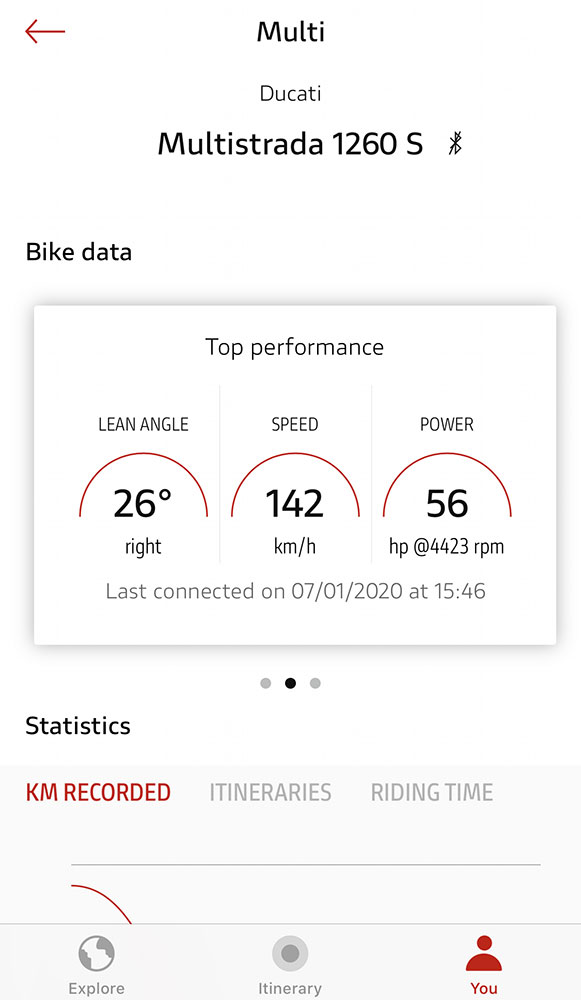Tap the Bluetooth icon beside Multistrada 1260 S
This screenshot has height=1000, width=581.
455,143
